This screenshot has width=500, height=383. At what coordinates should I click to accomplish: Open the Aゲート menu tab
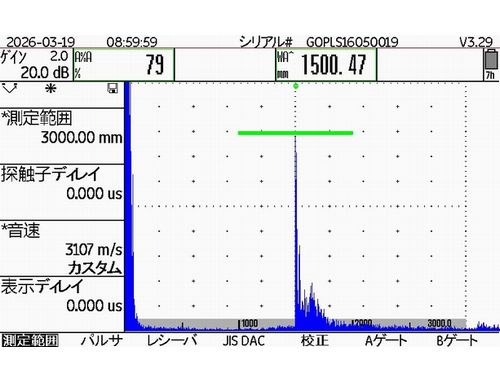coord(386,341)
